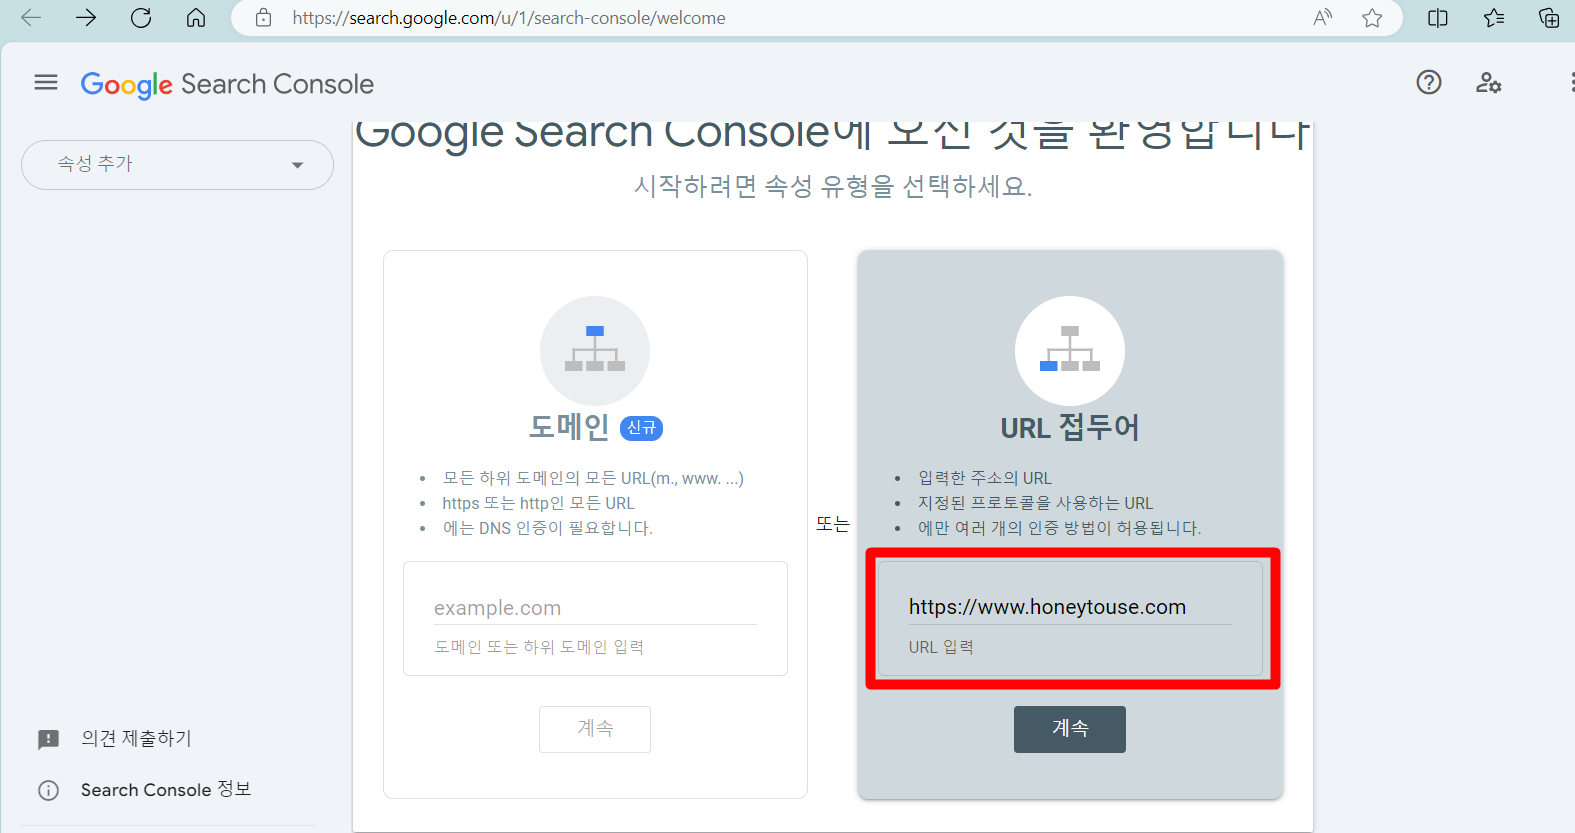The image size is (1575, 833).
Task: Click the text 모든 하위 도메인의 모든 URL
Action: pos(593,478)
